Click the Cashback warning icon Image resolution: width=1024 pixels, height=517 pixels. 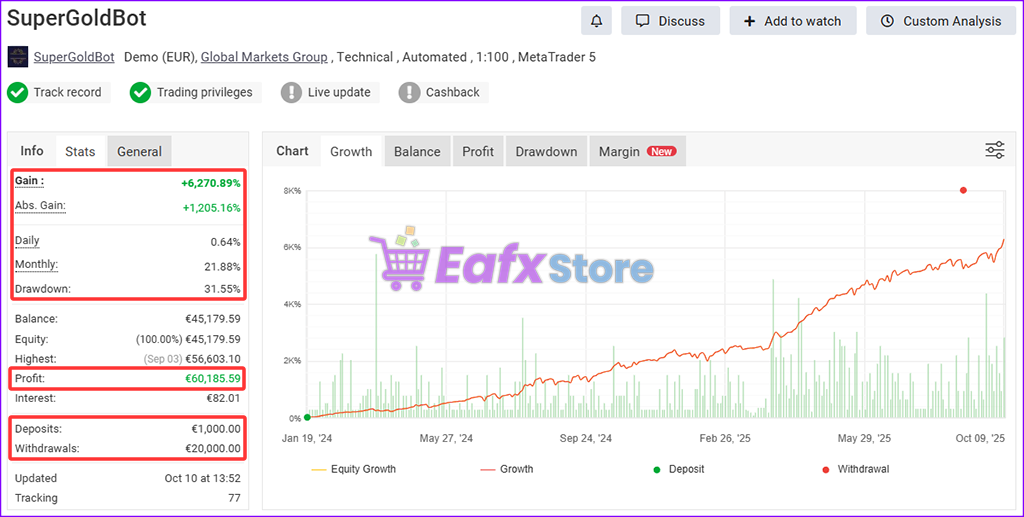pos(409,92)
